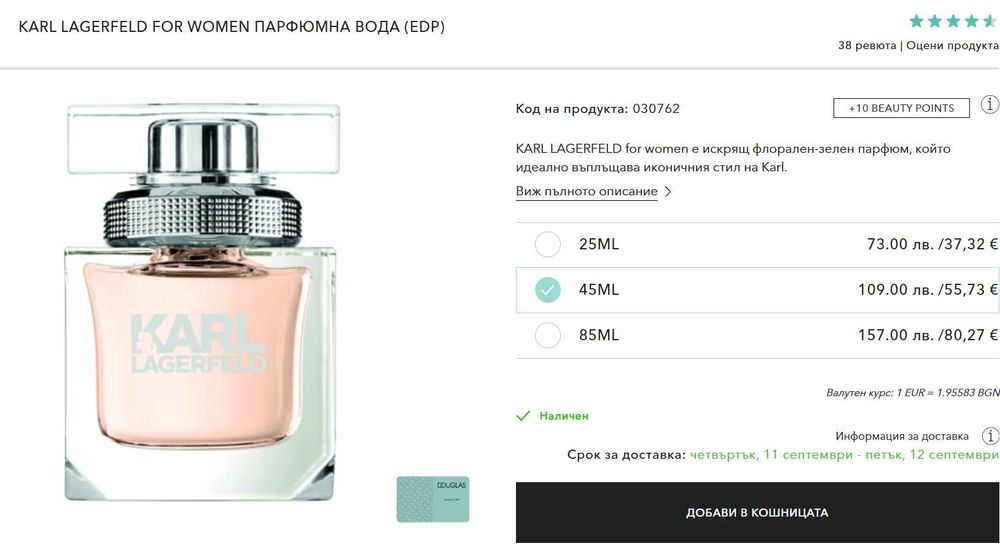This screenshot has height=554, width=1000.
Task: Open the 'Виж пълното описание' link
Action: [586, 191]
